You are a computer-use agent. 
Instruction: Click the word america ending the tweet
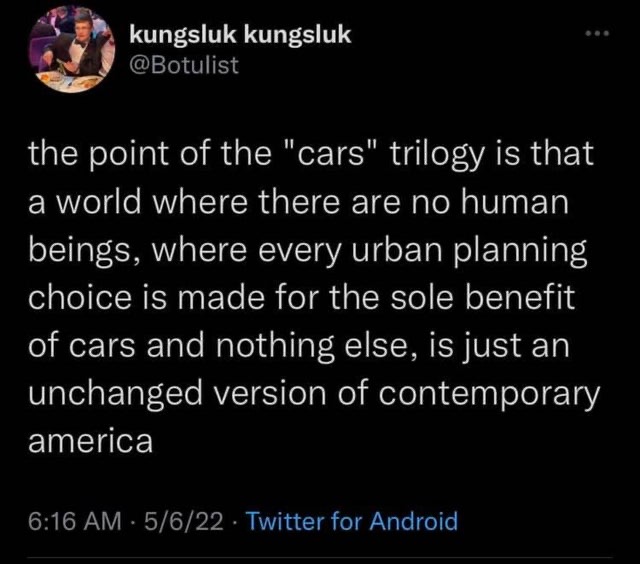pos(91,442)
